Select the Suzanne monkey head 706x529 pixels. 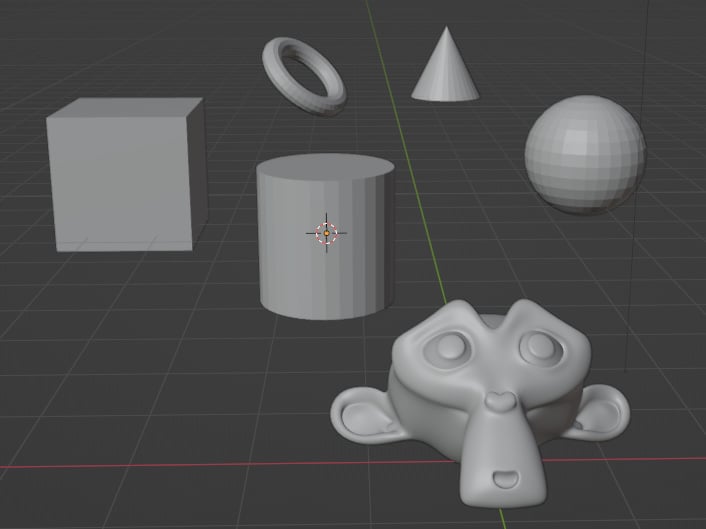point(480,403)
